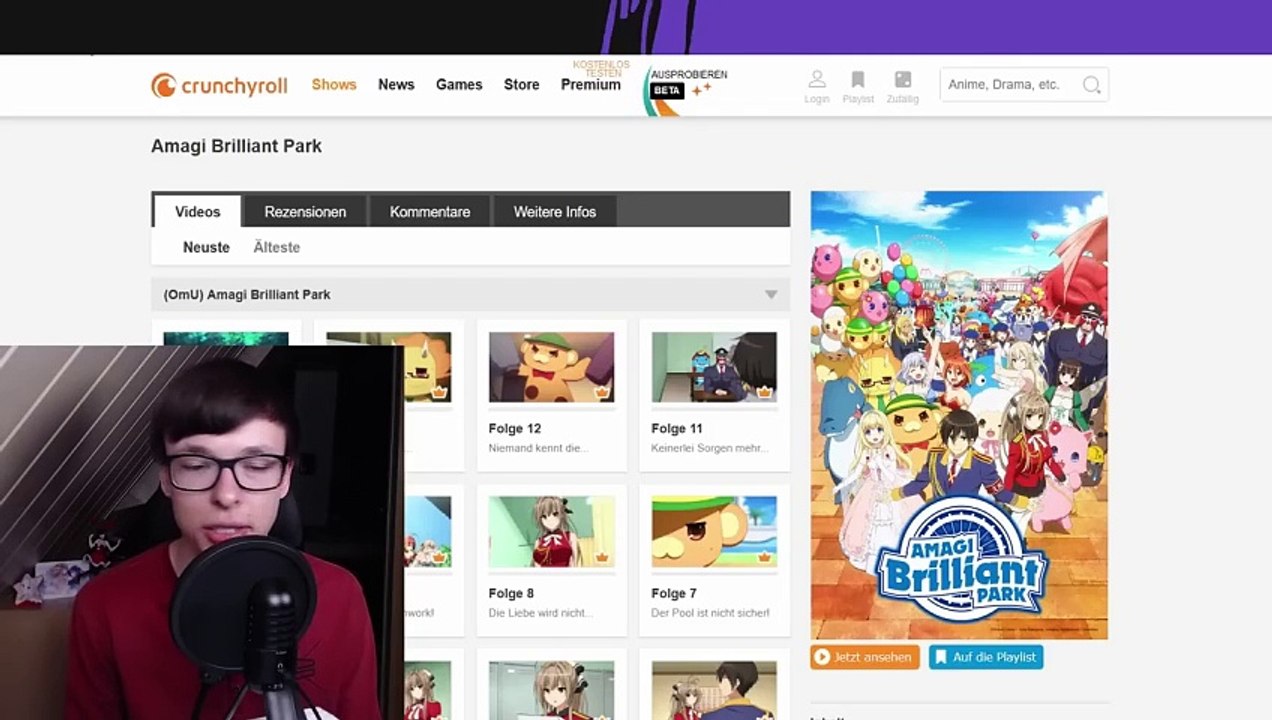Click the Folge 11 title

(x=677, y=428)
